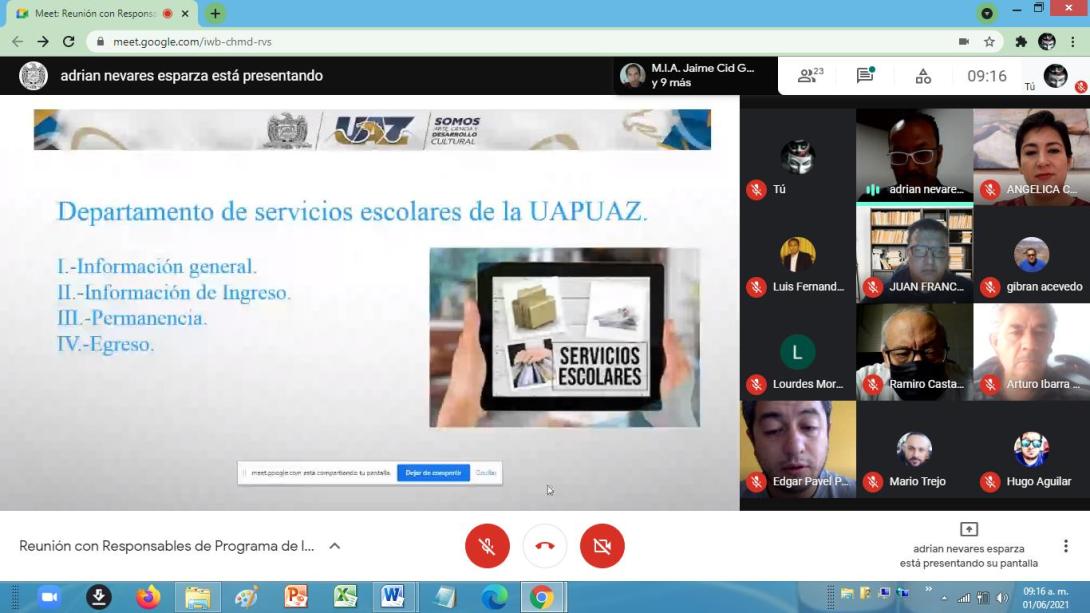This screenshot has height=613, width=1090.
Task: Click the present screen icon
Action: tap(968, 530)
